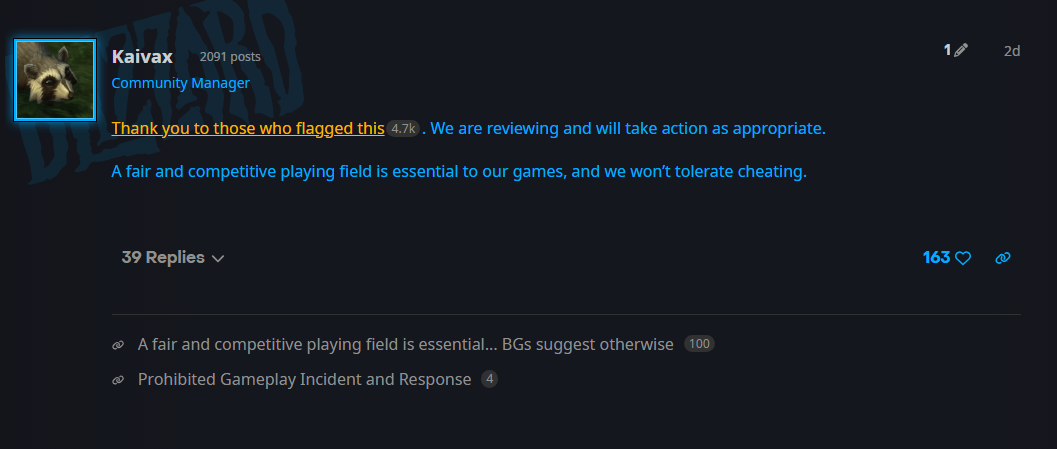Click the 4.7k click-count badge
The width and height of the screenshot is (1057, 449).
click(403, 129)
